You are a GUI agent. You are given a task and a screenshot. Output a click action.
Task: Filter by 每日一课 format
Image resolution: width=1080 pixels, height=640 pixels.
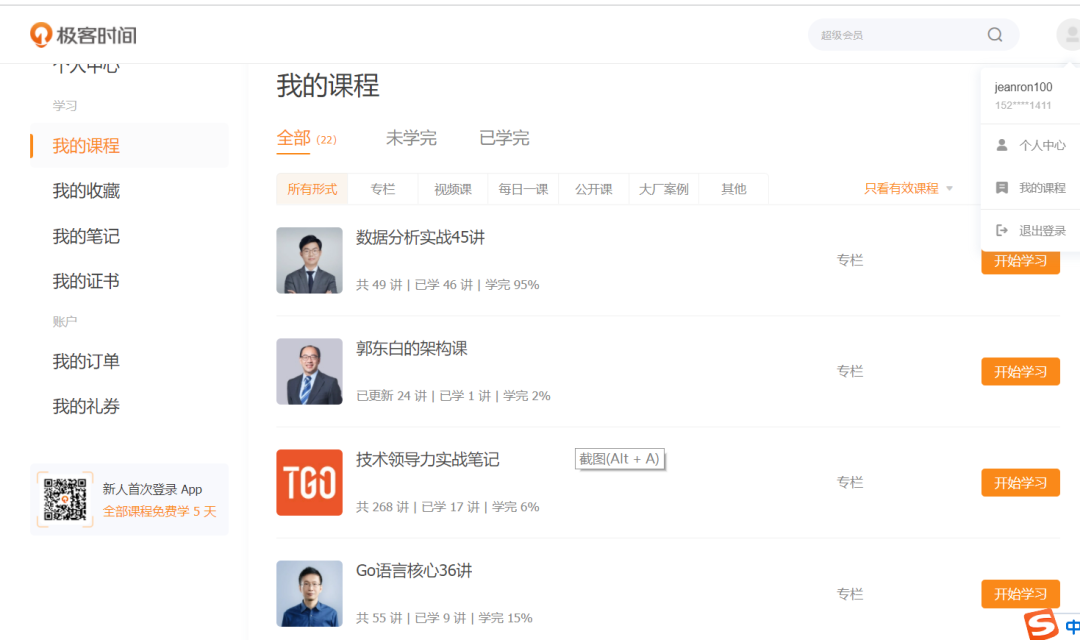(523, 189)
